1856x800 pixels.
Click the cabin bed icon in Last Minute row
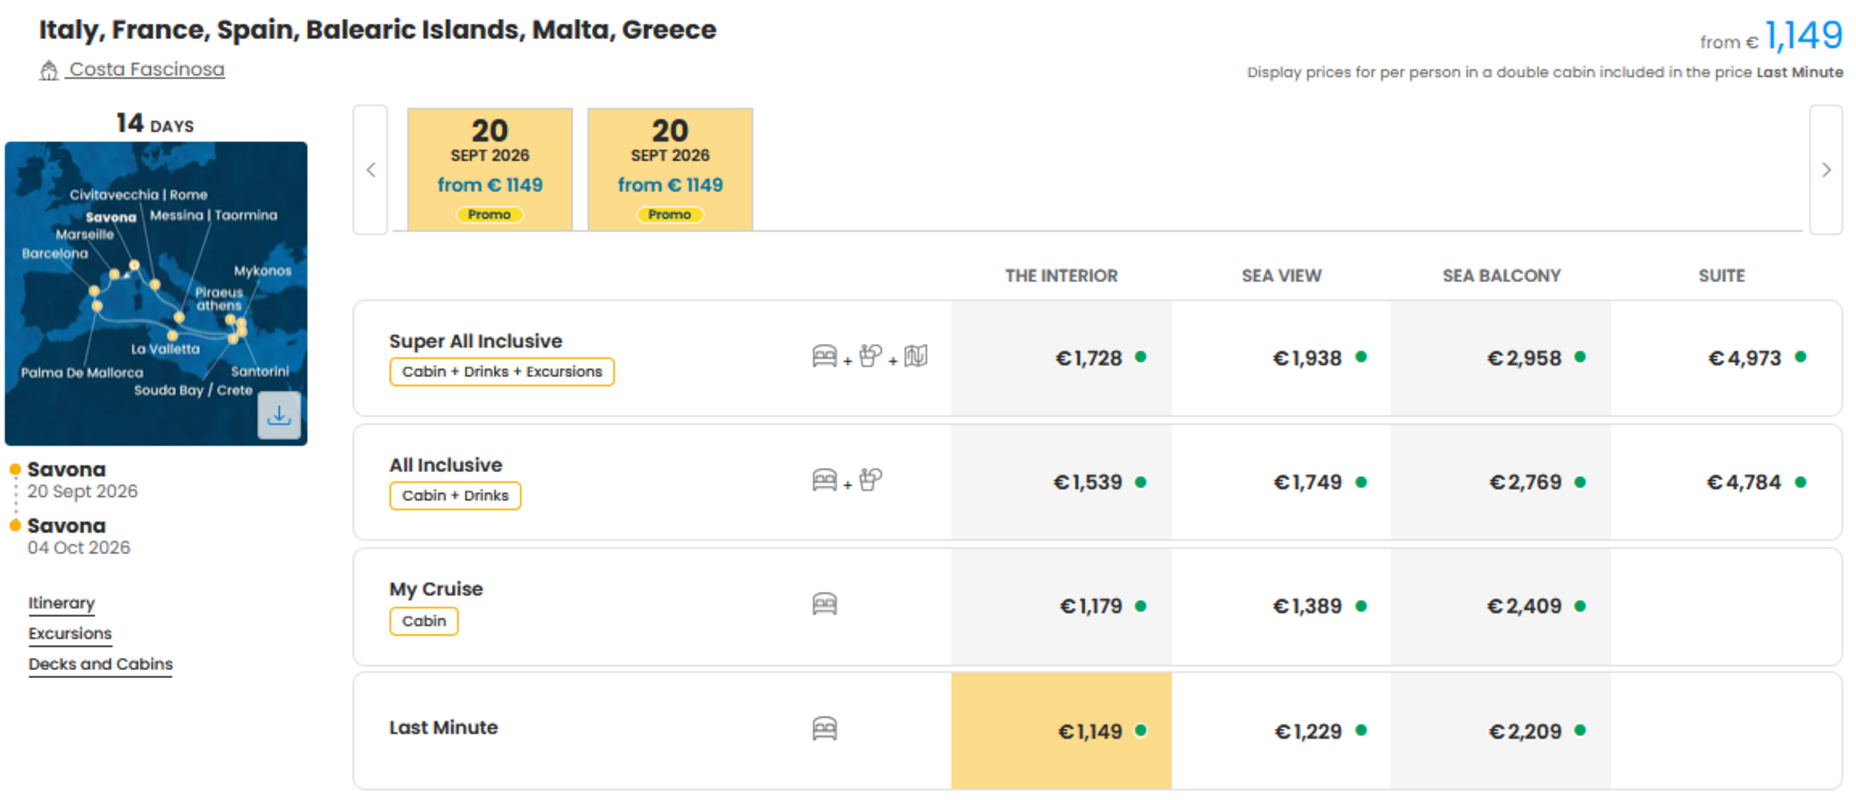[x=824, y=729]
